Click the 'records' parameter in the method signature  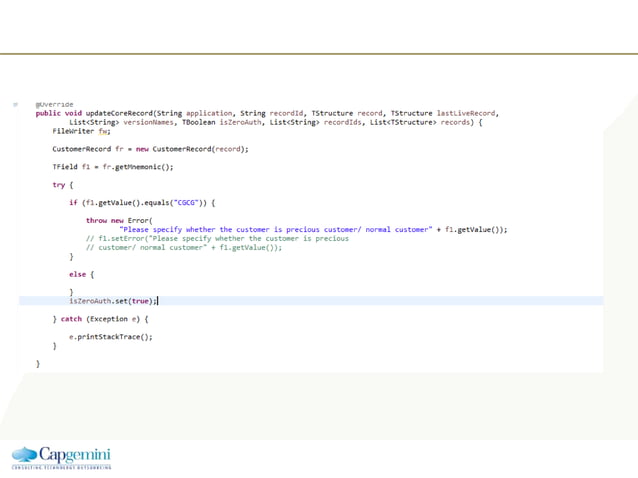tap(455, 122)
